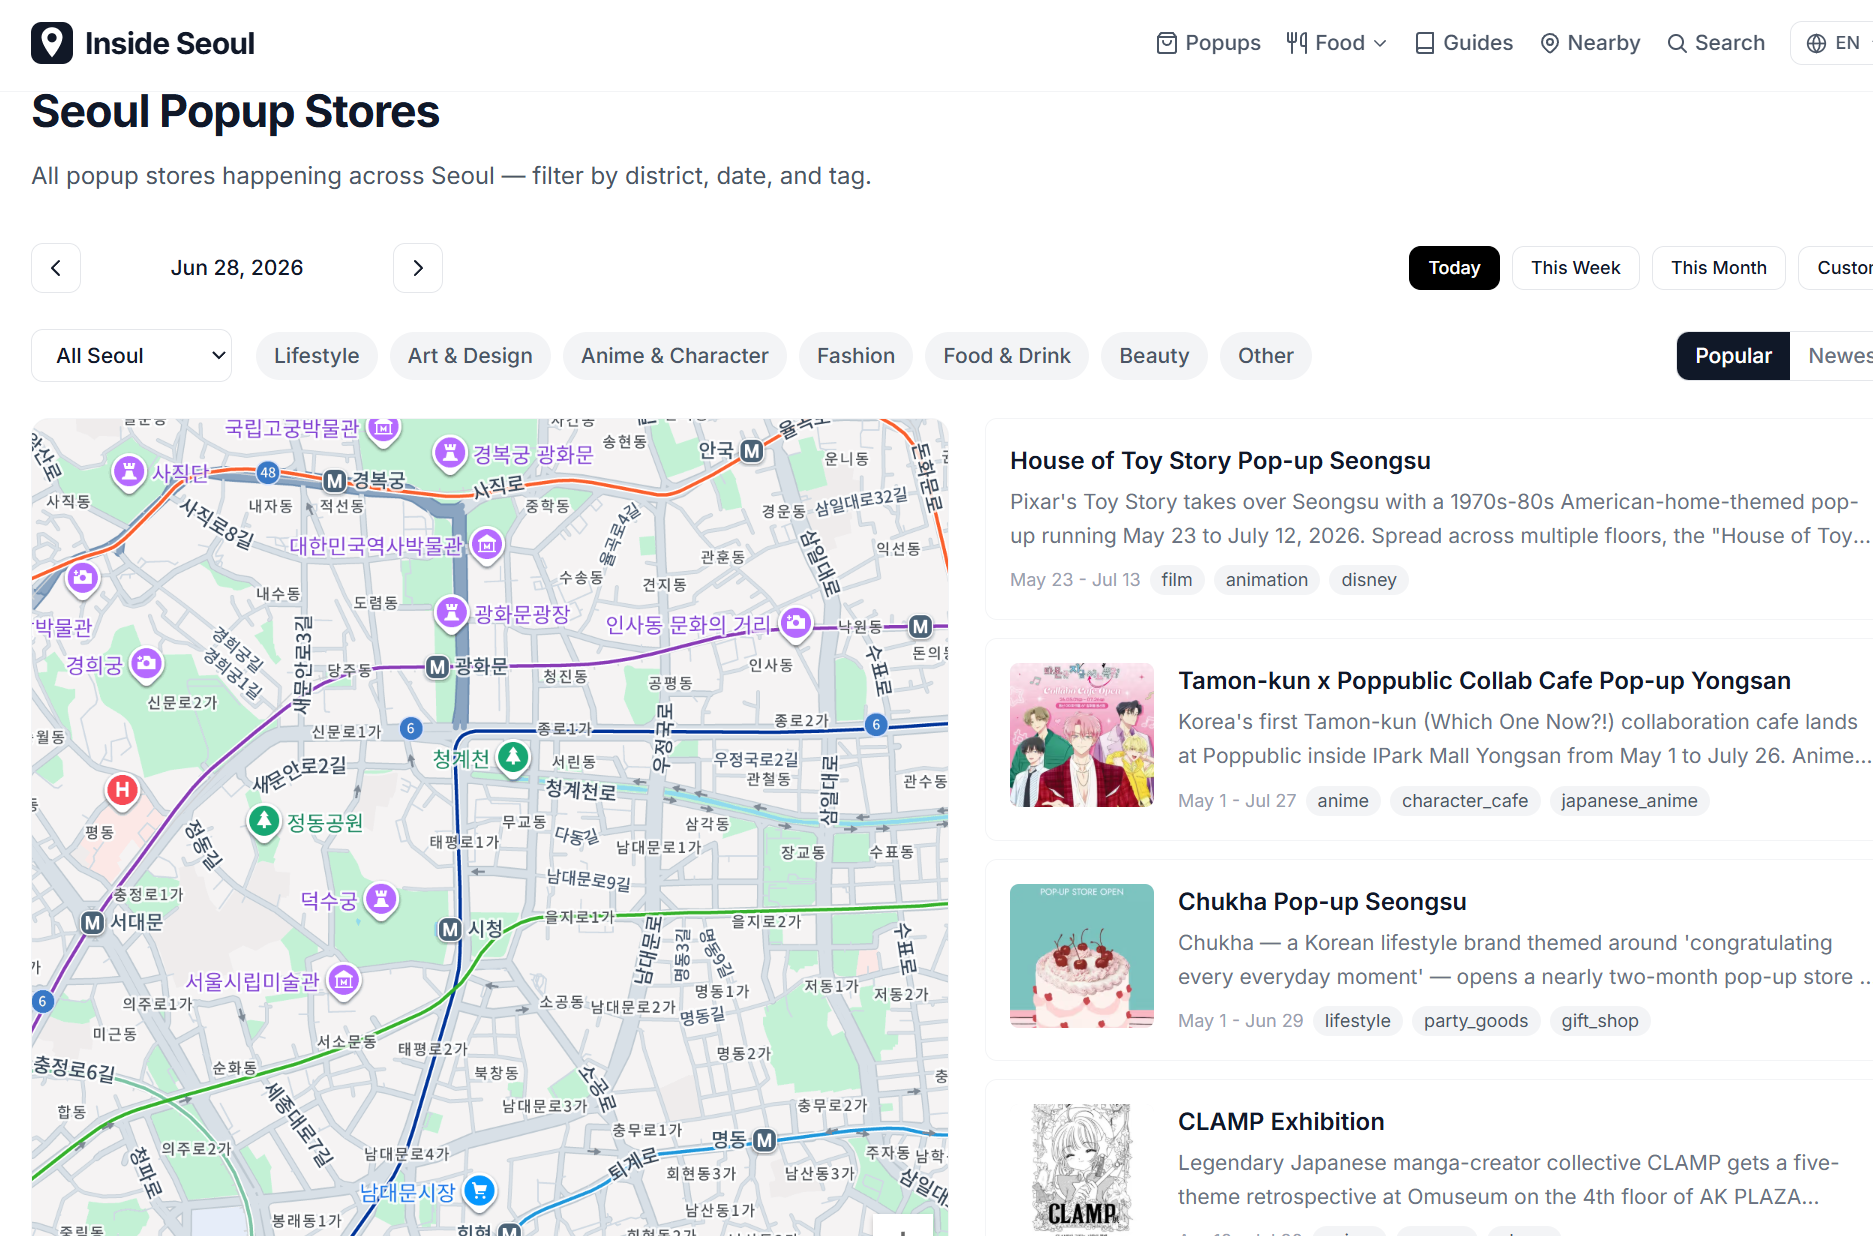Click the Korea history museum marker

(x=487, y=545)
